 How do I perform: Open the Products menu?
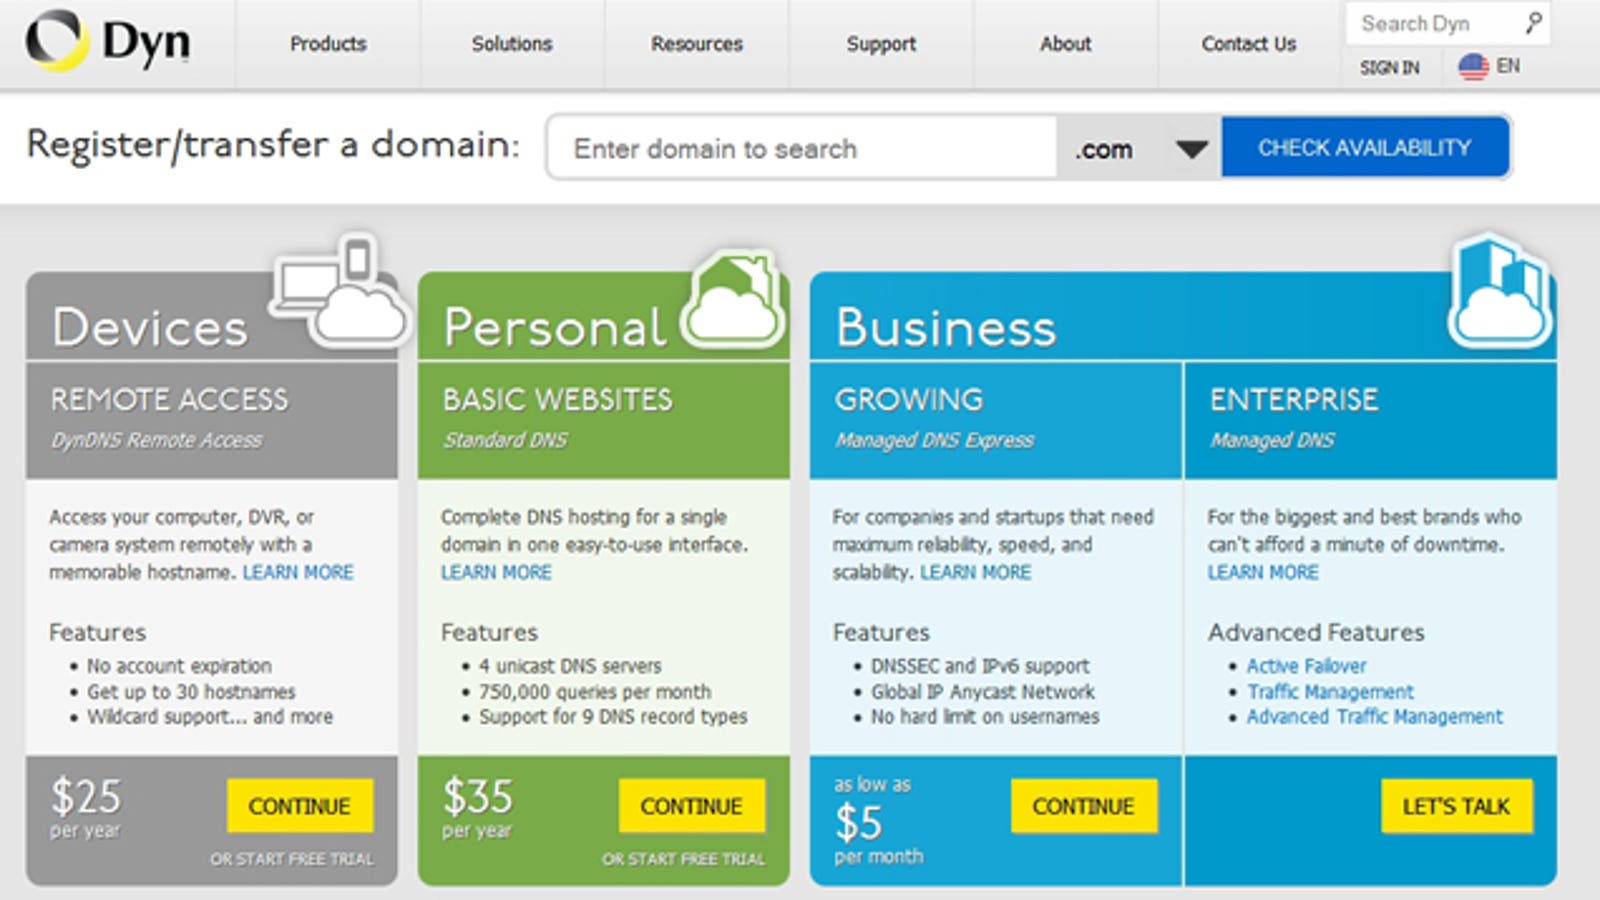(x=328, y=44)
